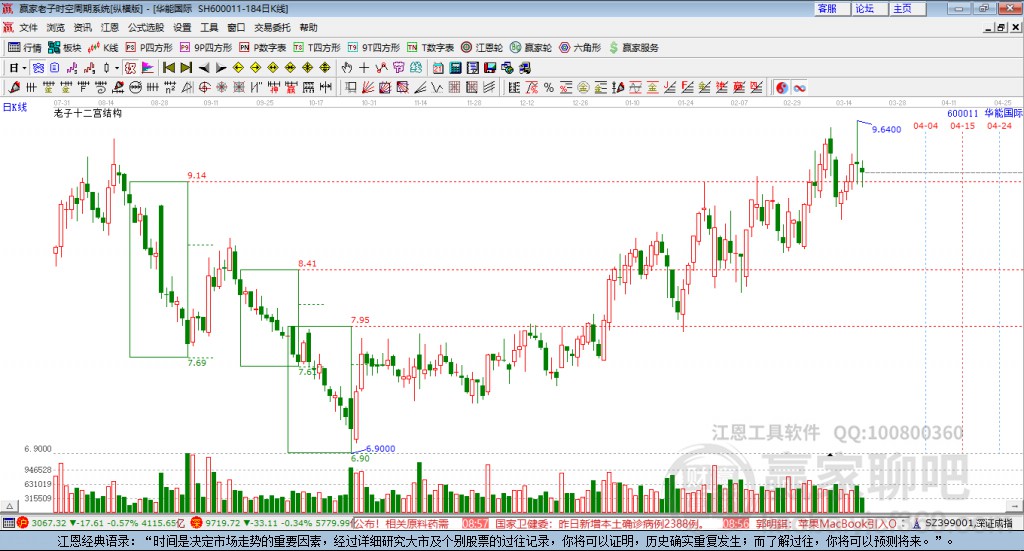Select the percent % retracement tool

coord(549,87)
